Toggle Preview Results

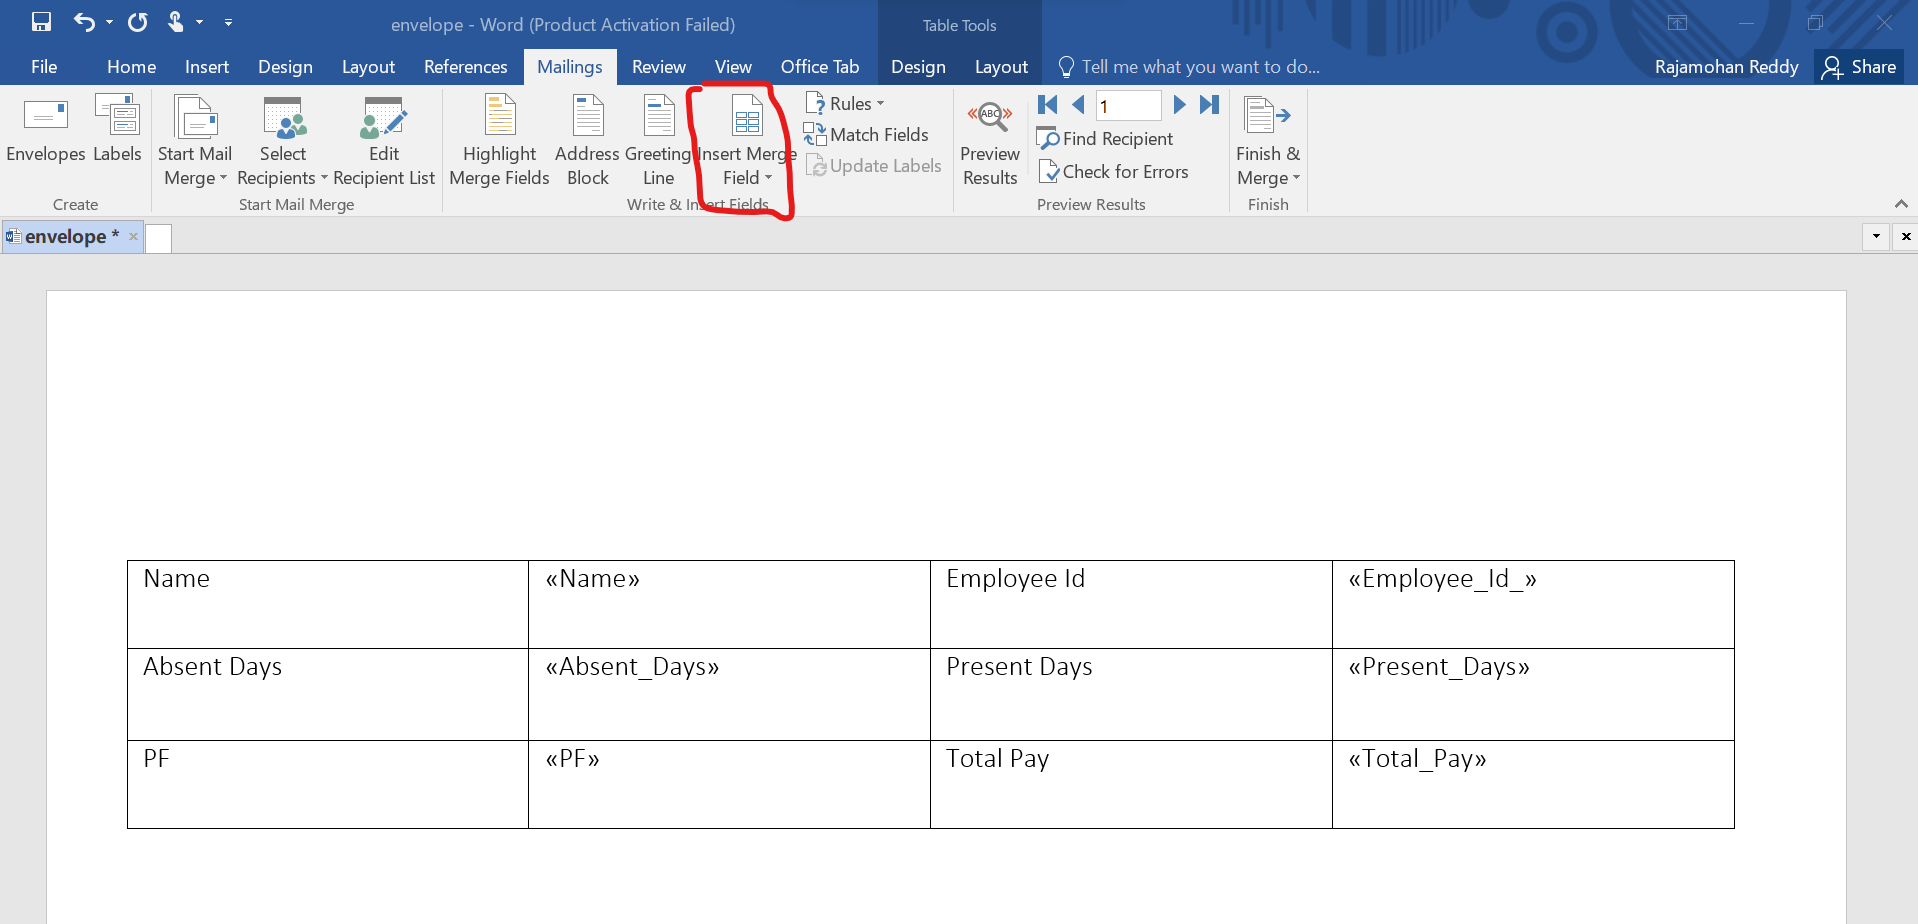click(990, 142)
